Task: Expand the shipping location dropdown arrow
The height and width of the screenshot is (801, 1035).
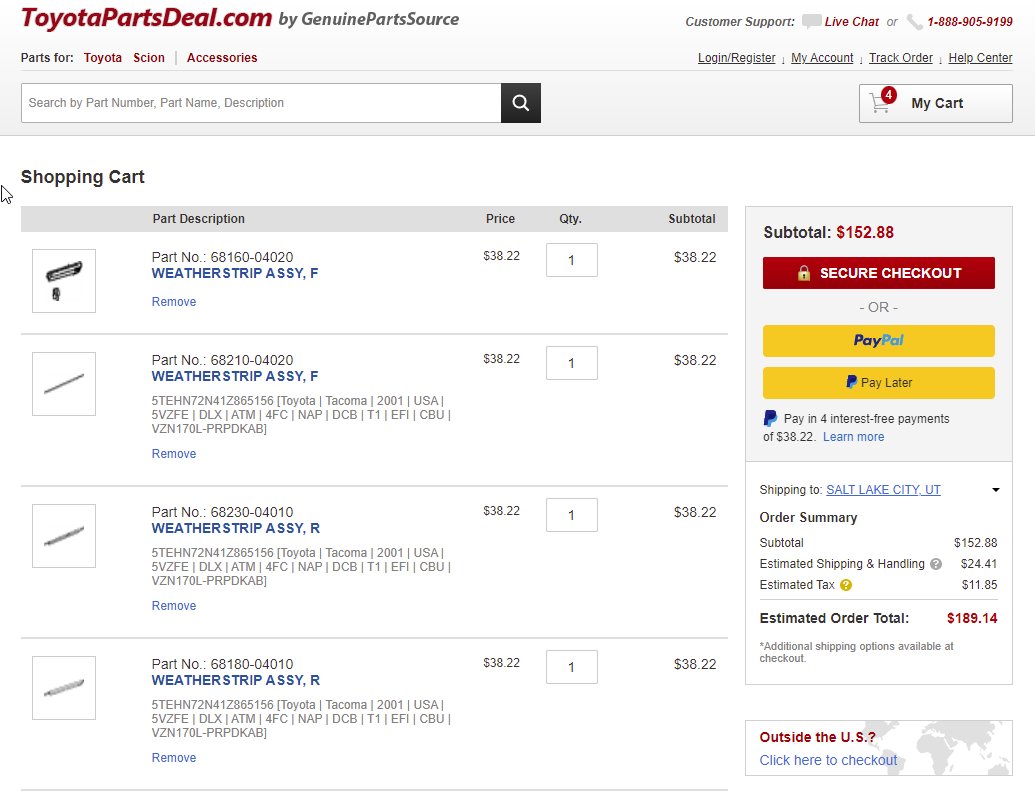Action: 995,490
